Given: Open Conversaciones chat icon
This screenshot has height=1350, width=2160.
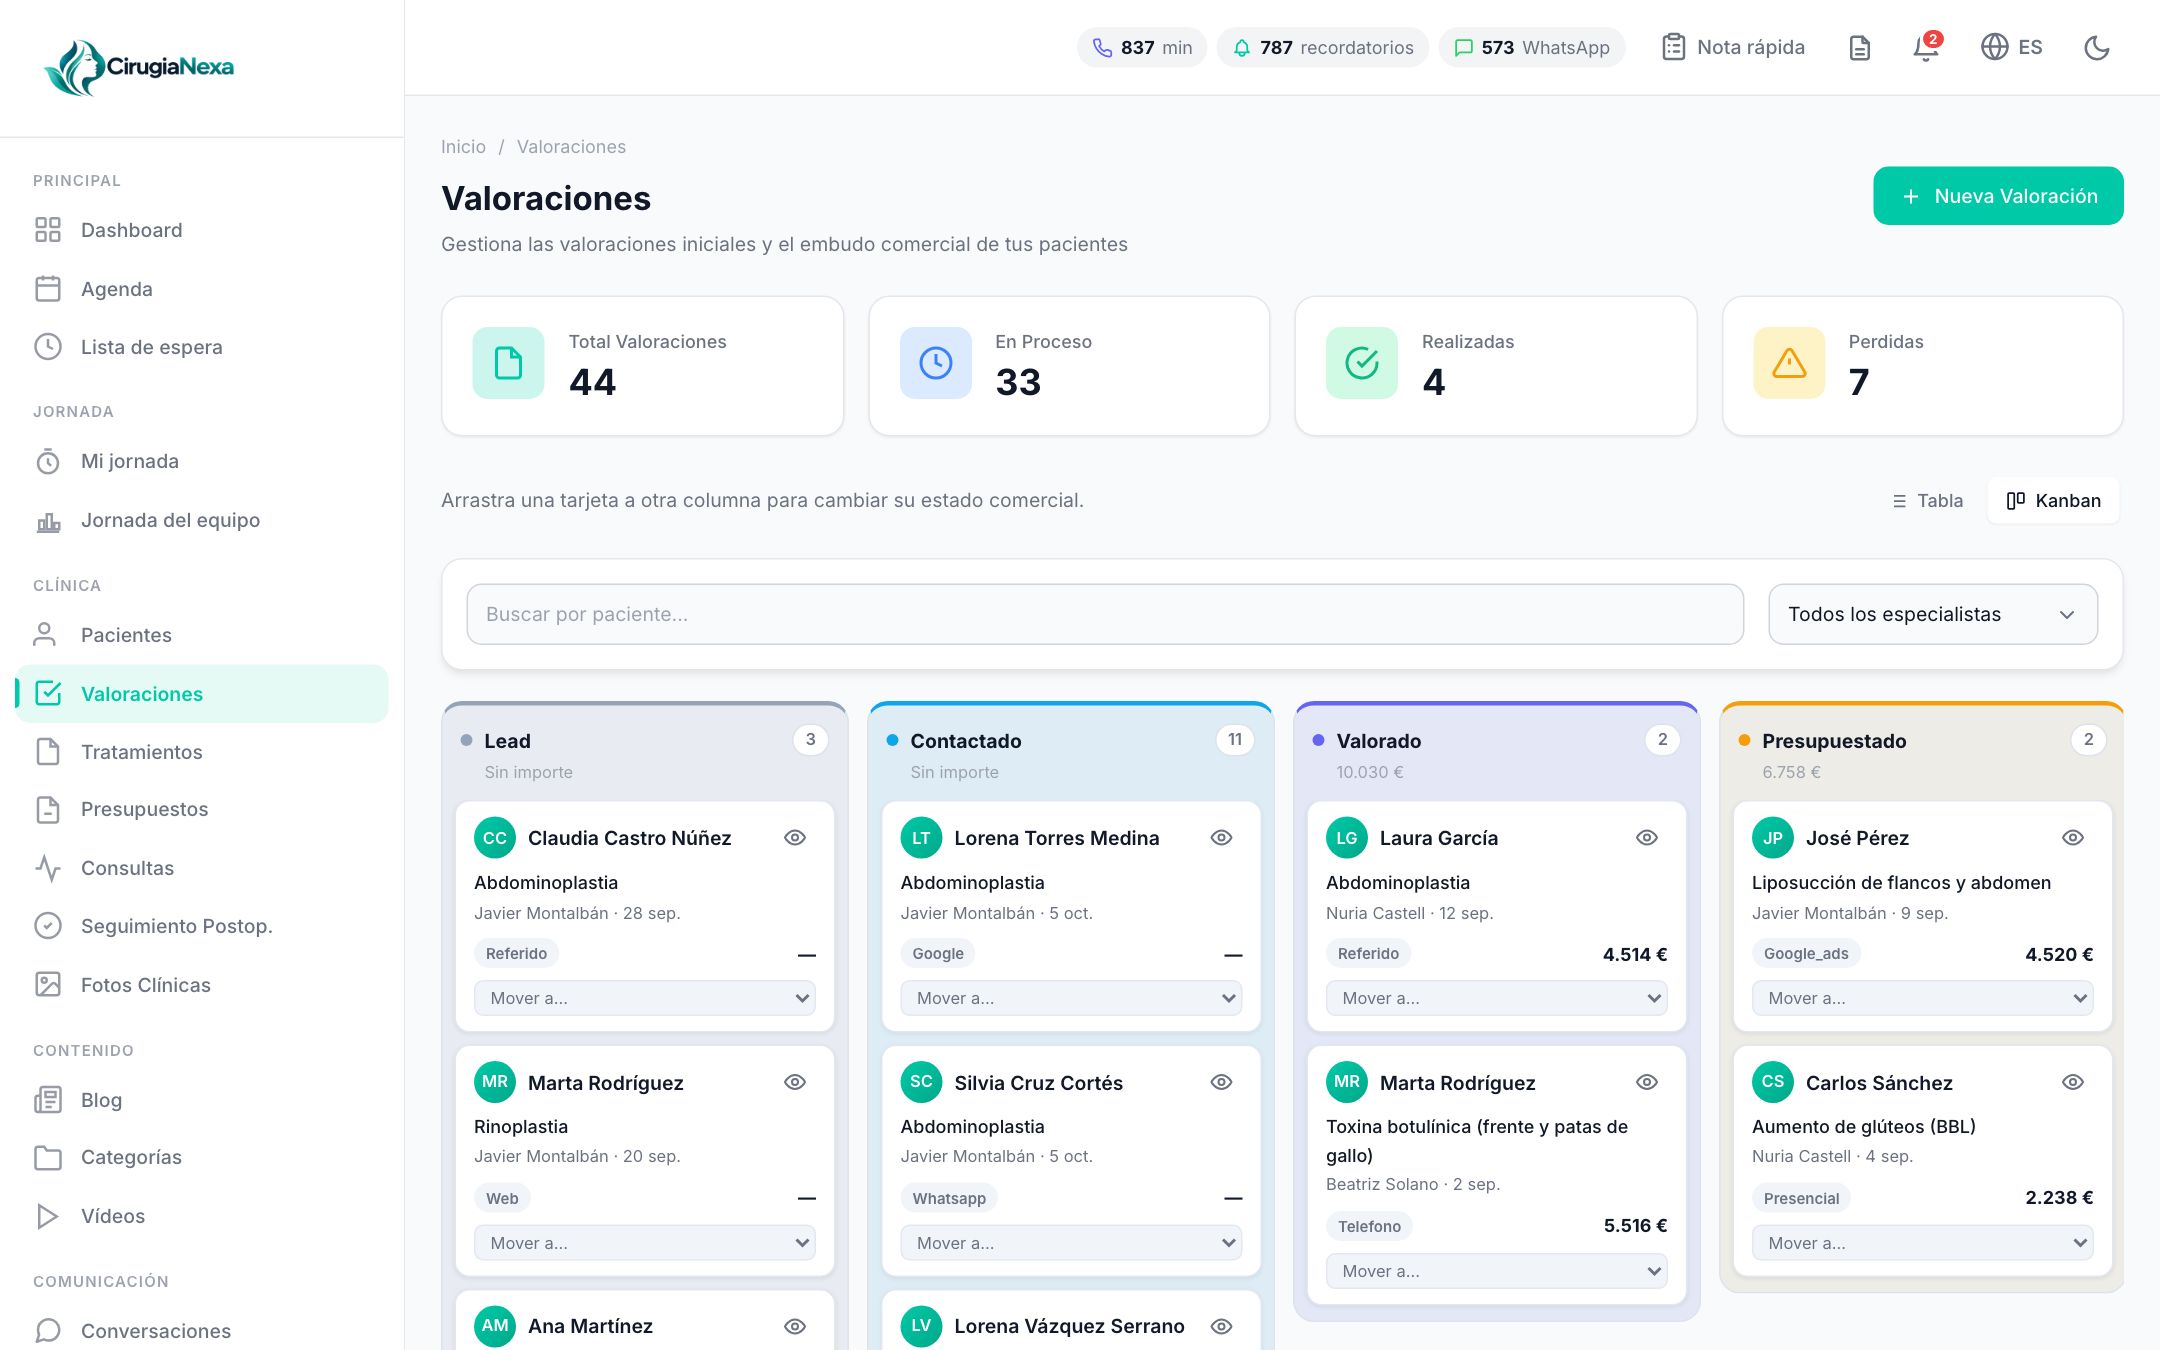Looking at the screenshot, I should [x=48, y=1331].
